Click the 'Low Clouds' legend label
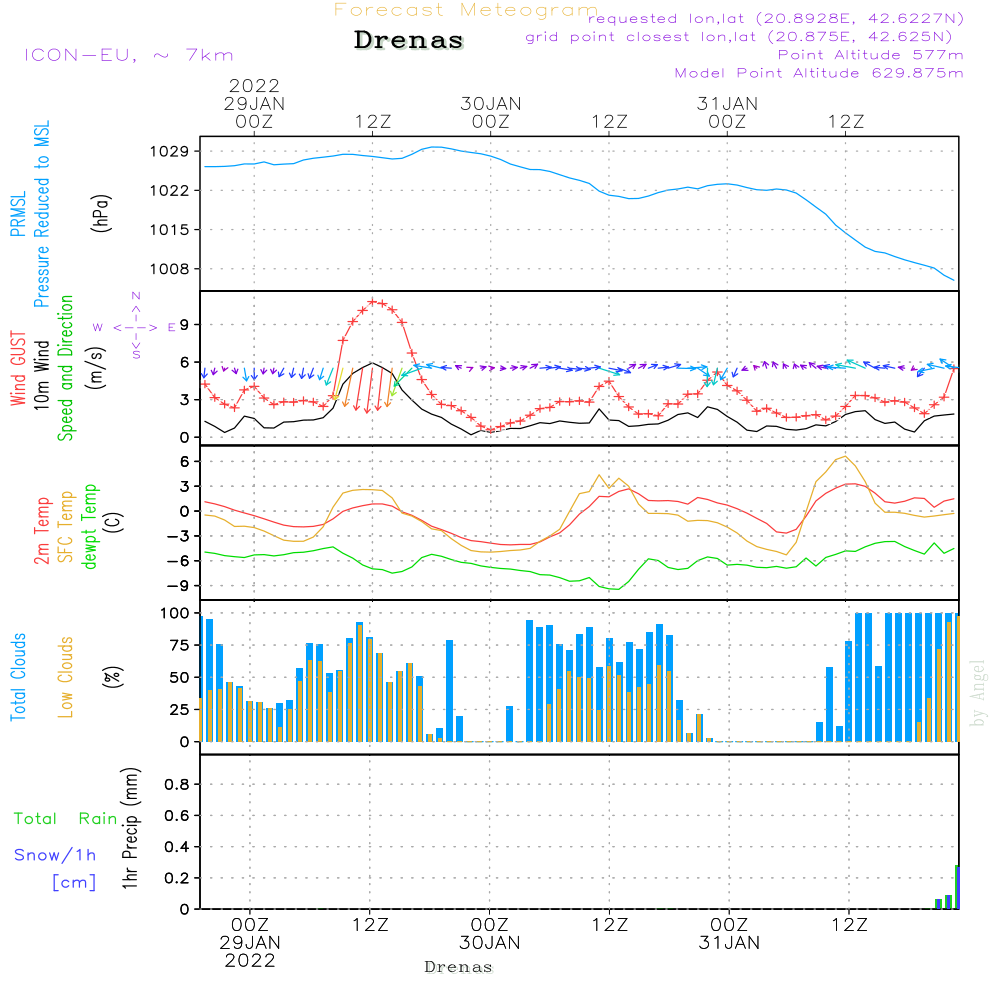This screenshot has height=1000, width=1000. click(66, 677)
